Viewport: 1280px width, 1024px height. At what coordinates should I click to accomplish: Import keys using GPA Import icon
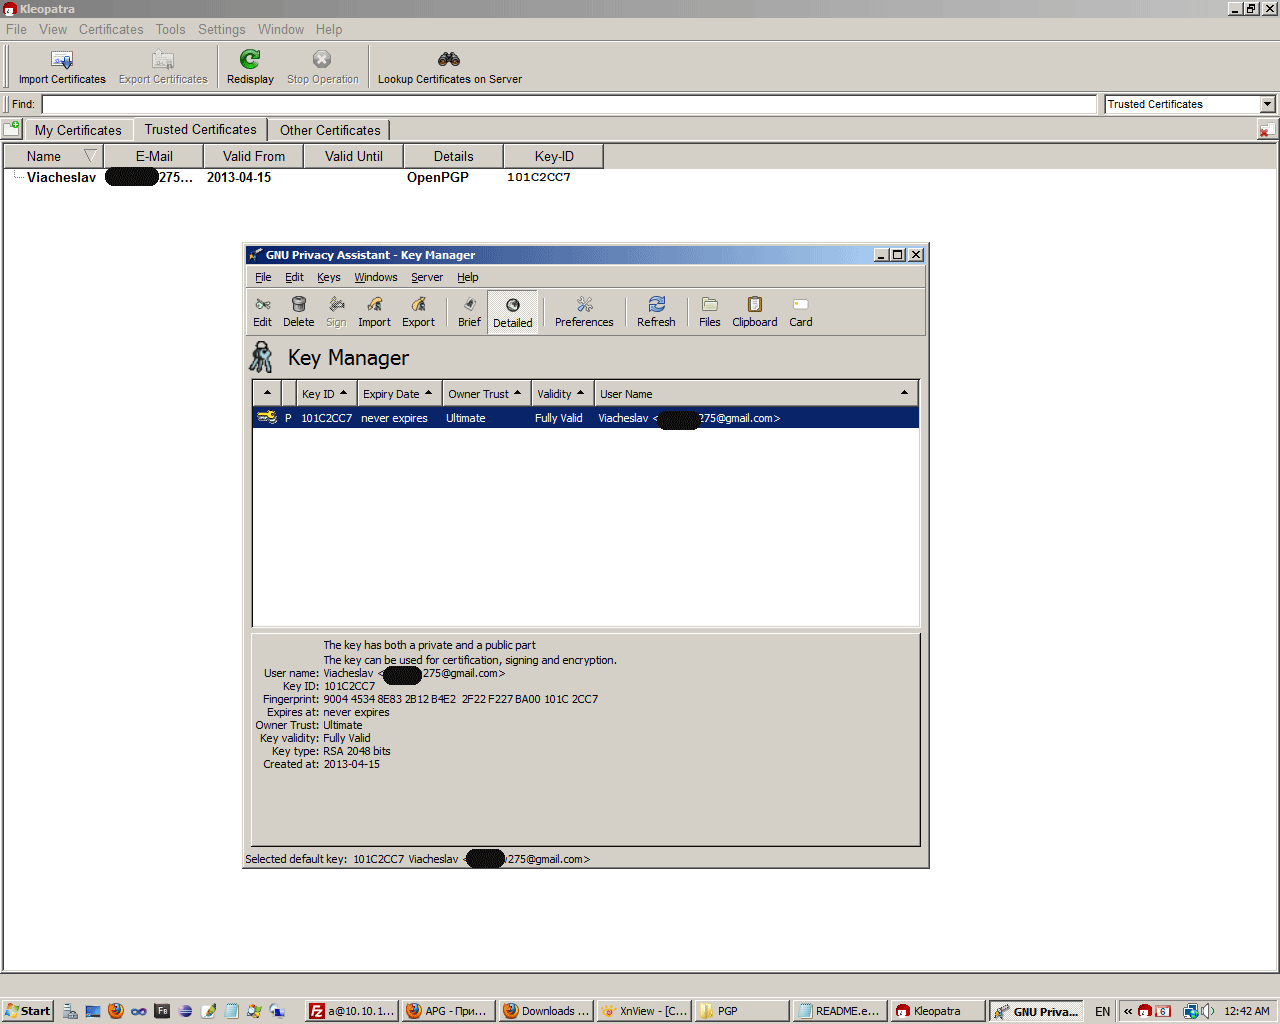374,312
